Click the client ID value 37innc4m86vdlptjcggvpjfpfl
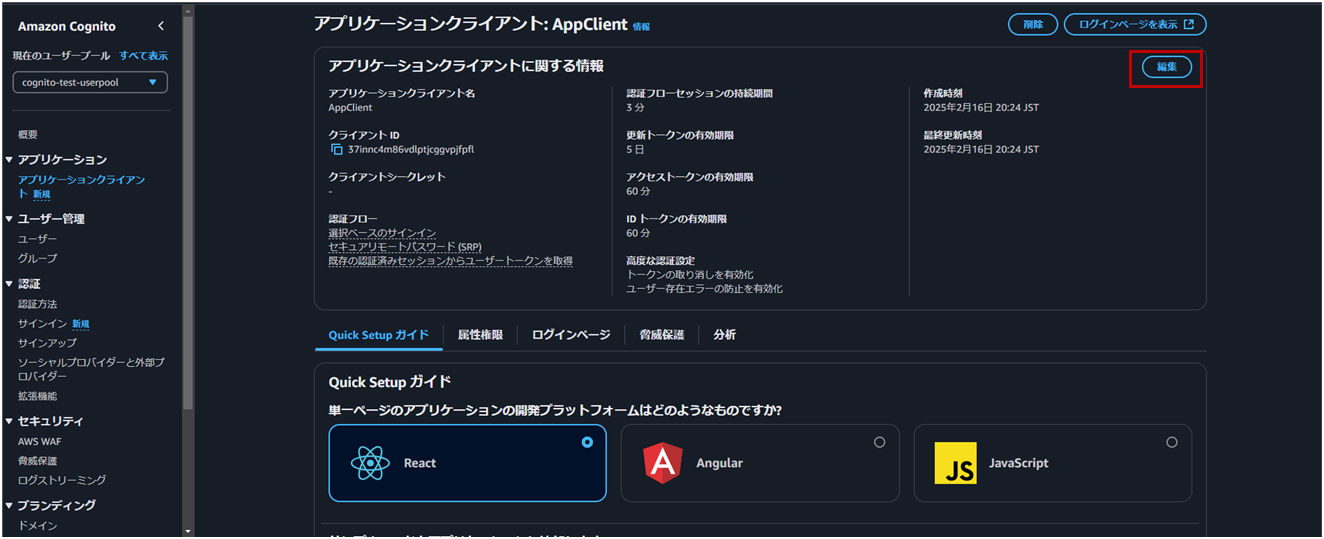The width and height of the screenshot is (1324, 539). [x=411, y=149]
